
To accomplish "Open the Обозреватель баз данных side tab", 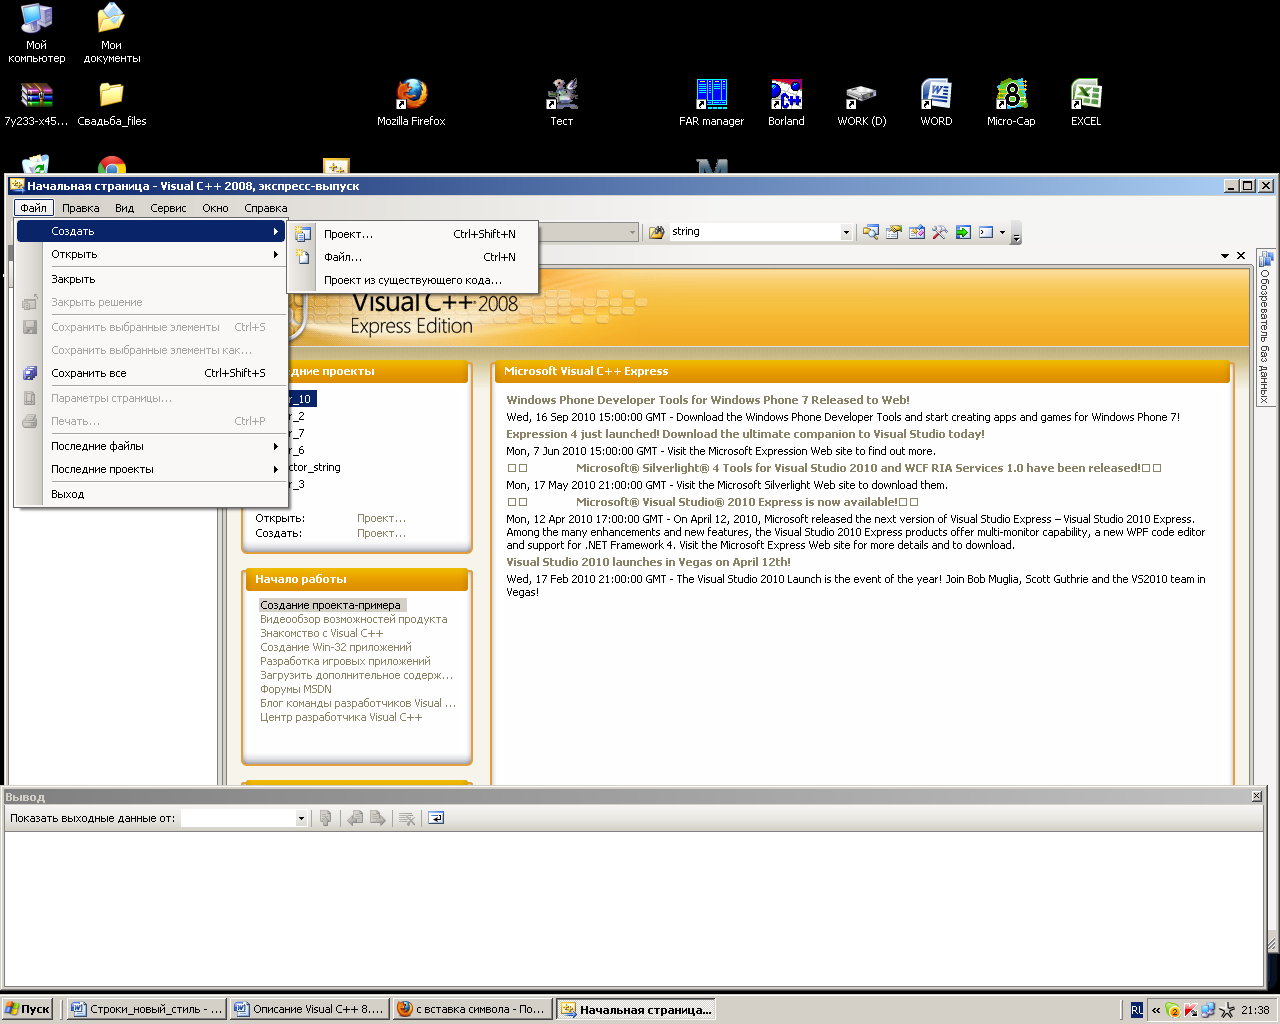I will click(1265, 327).
